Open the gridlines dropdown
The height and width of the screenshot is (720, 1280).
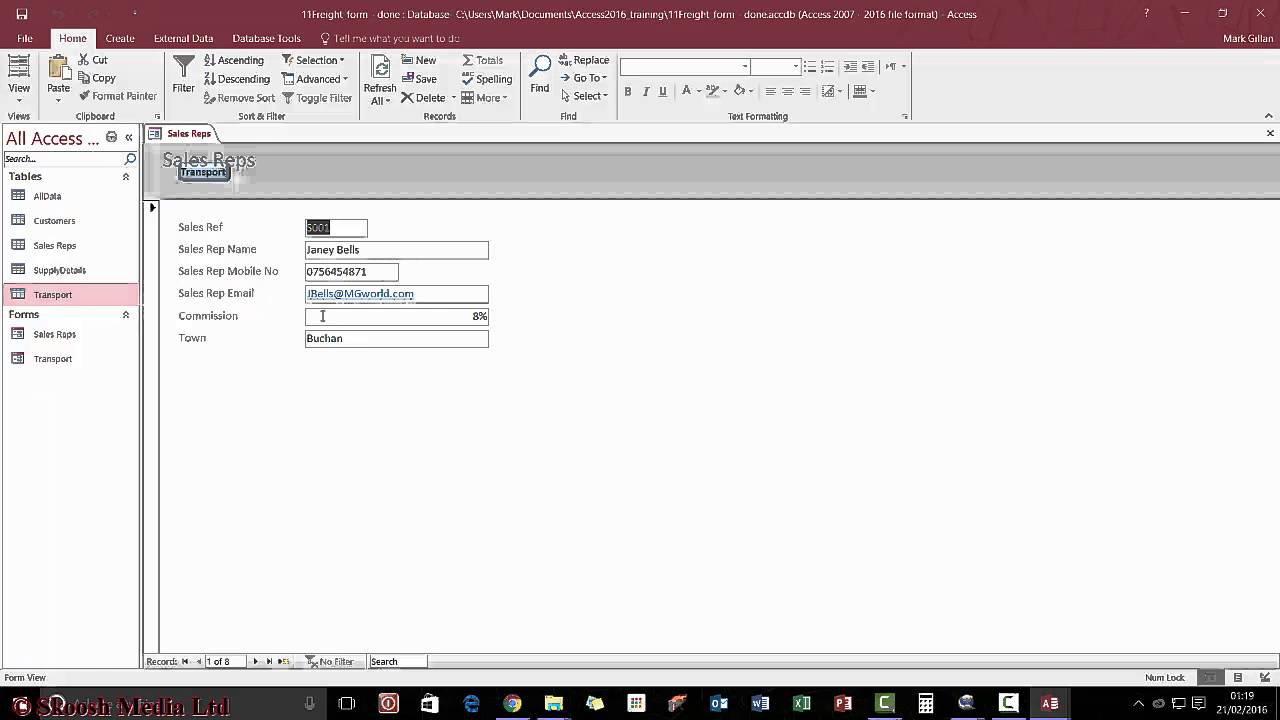[x=864, y=91]
